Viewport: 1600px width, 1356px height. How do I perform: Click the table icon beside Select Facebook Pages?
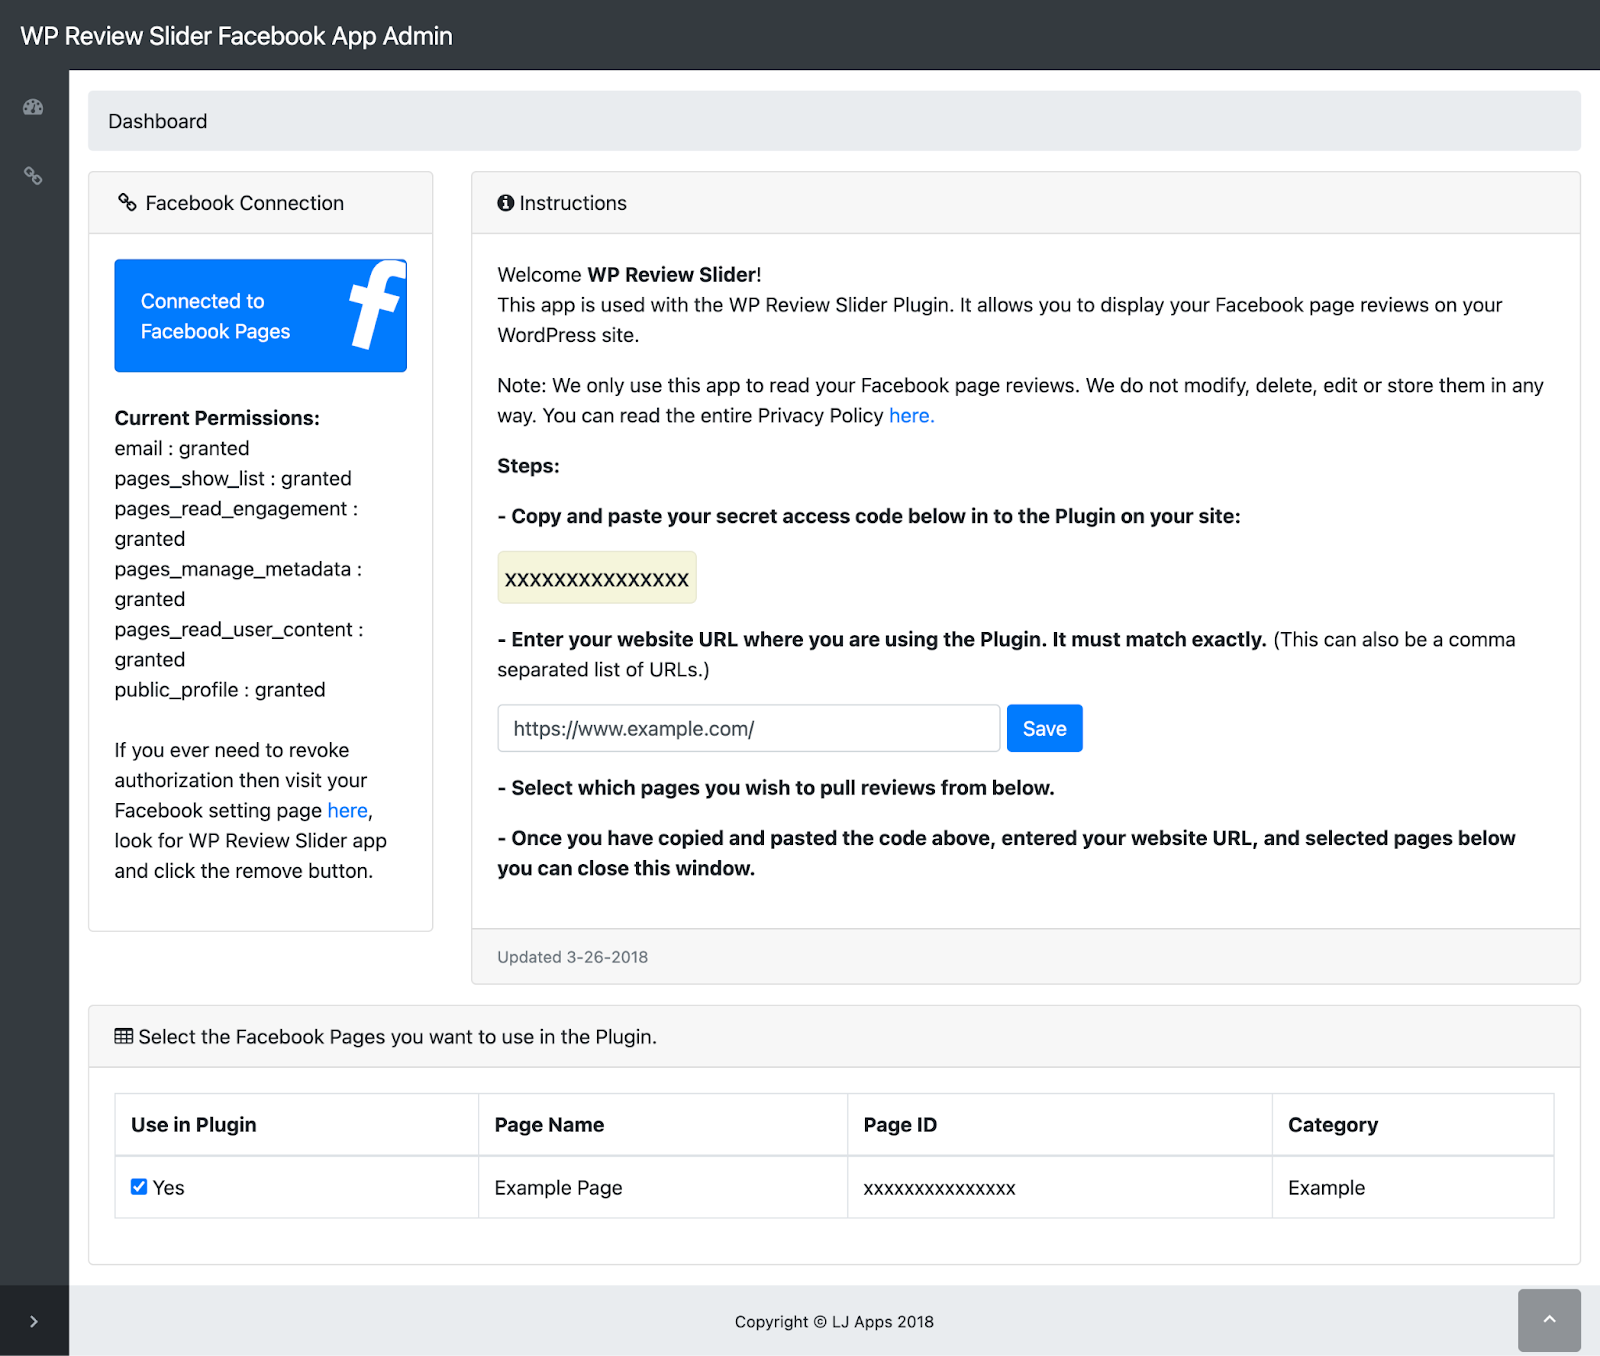coord(124,1036)
